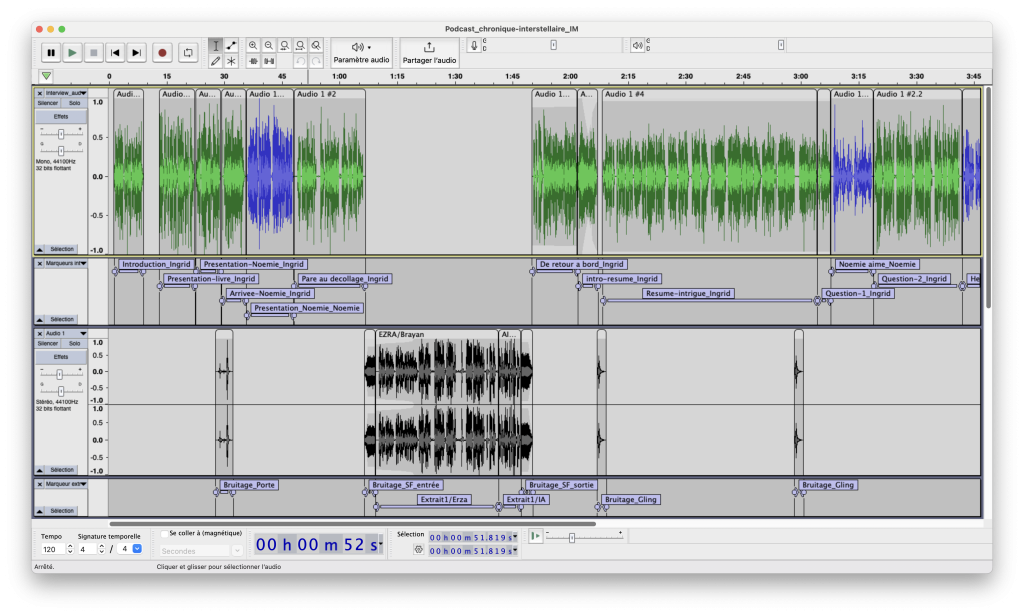Image resolution: width=1024 pixels, height=615 pixels.
Task: Click Fit project to width icon
Action: point(300,46)
